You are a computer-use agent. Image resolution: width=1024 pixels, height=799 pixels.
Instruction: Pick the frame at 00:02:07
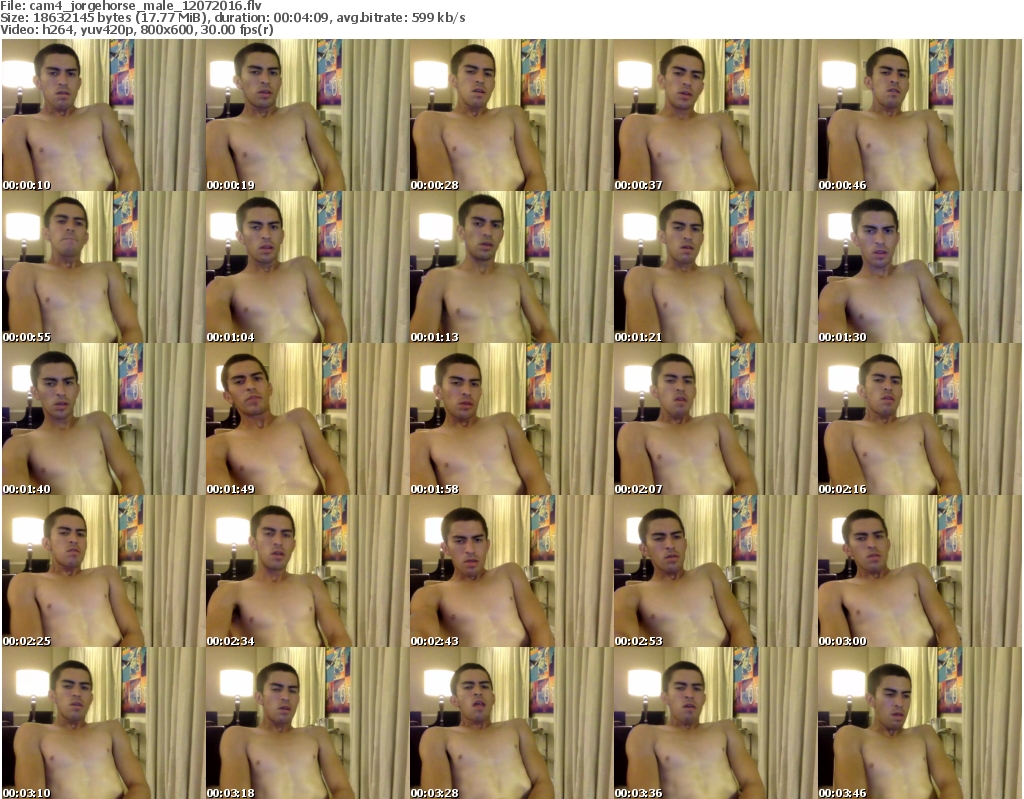(714, 419)
